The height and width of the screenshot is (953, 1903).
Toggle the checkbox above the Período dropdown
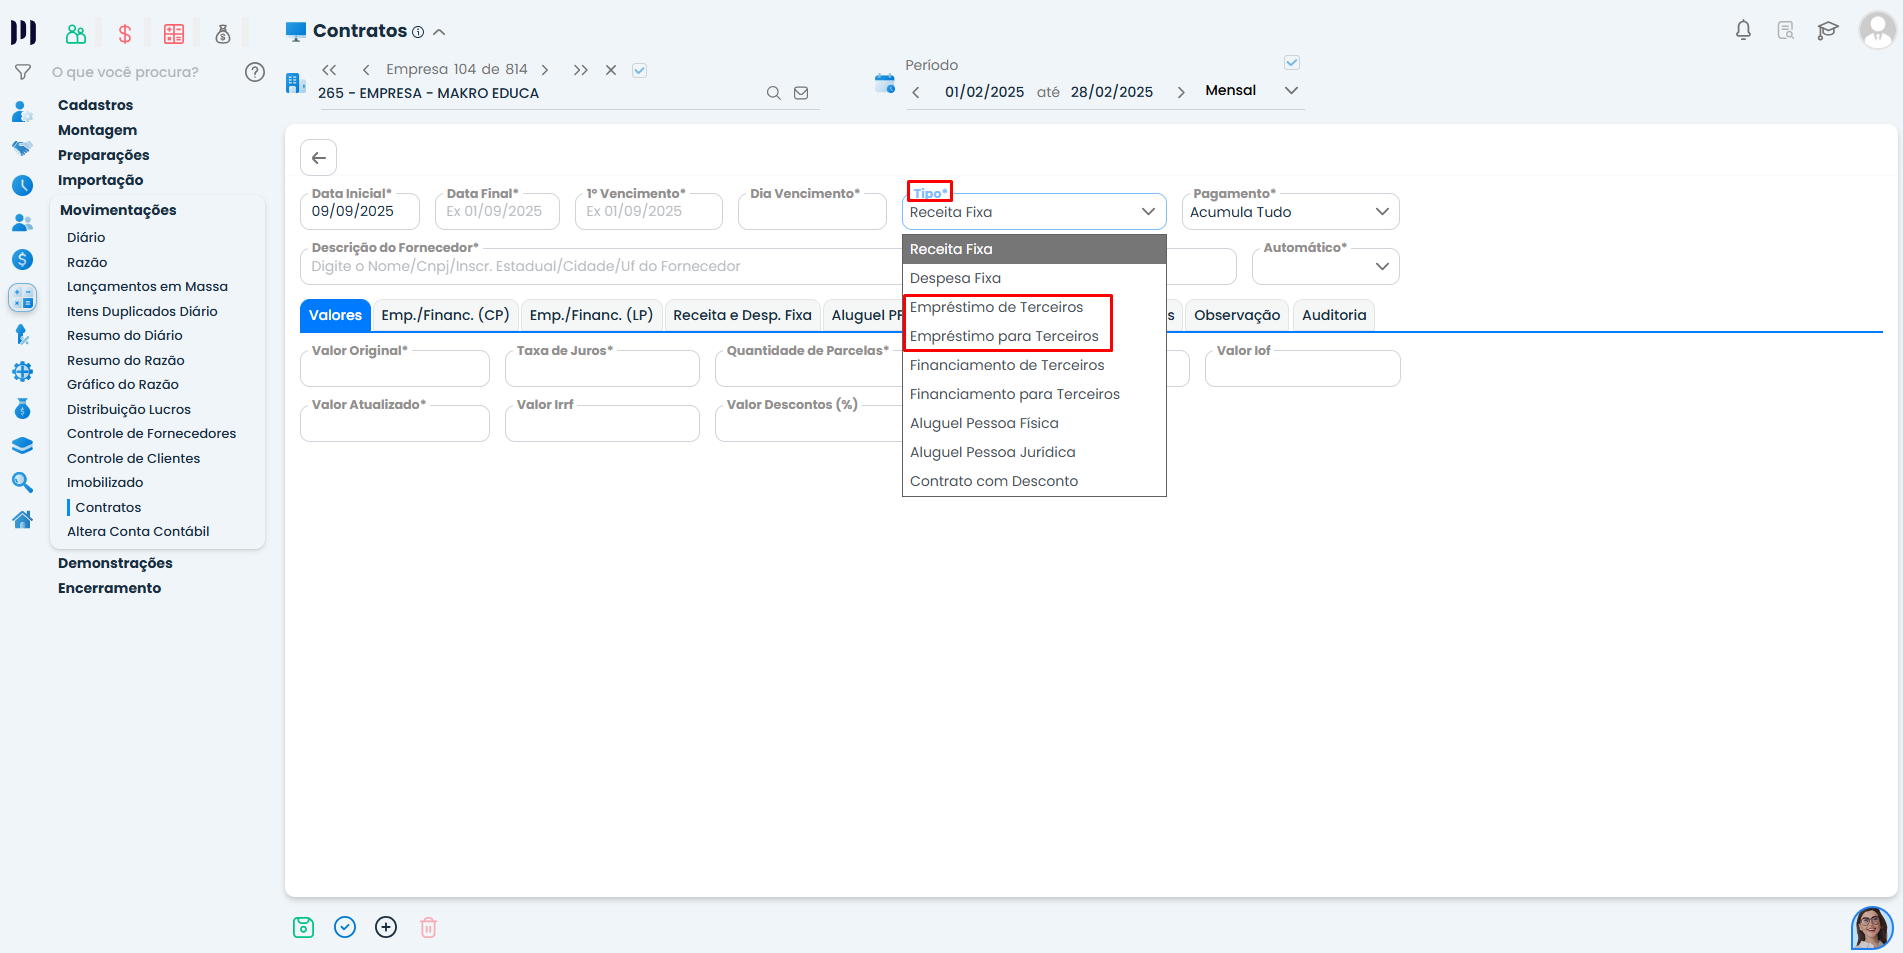tap(1291, 63)
